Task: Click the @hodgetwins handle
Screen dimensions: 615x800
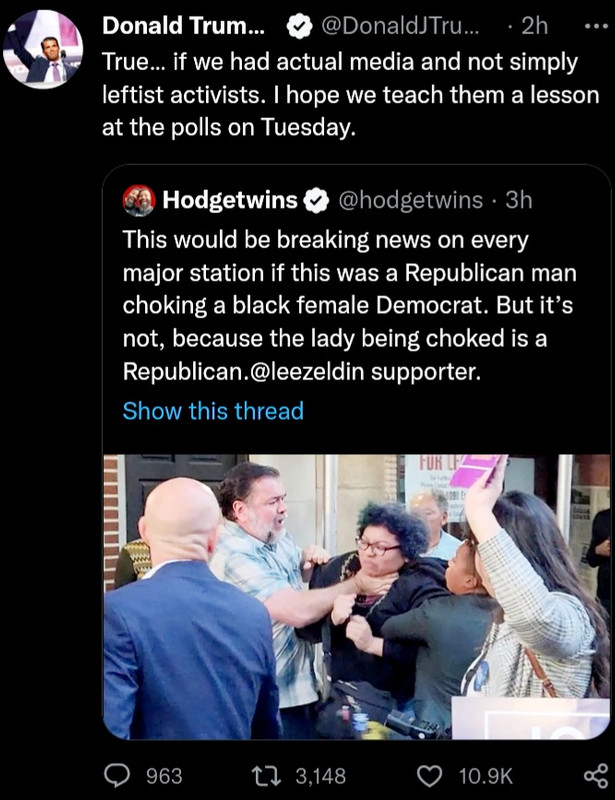Action: [410, 201]
